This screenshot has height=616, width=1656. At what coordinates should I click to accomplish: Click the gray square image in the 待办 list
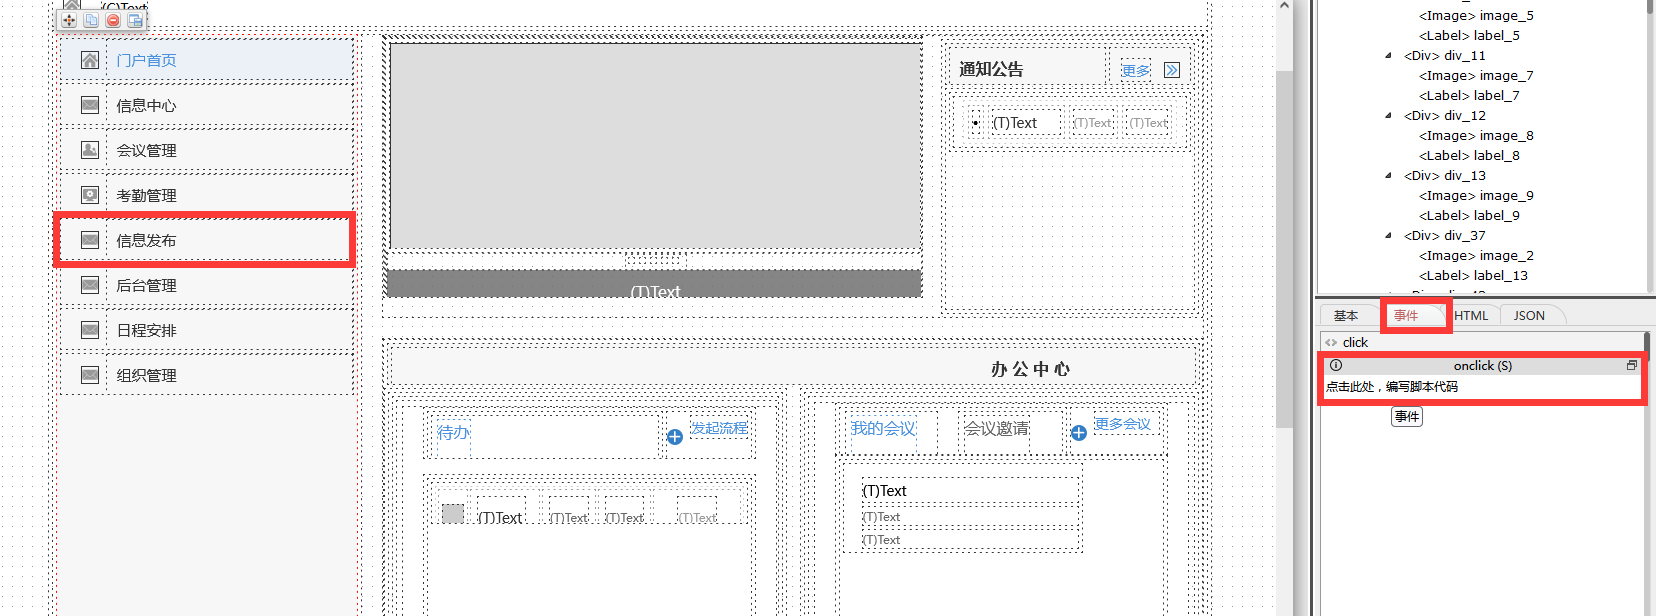coord(453,513)
